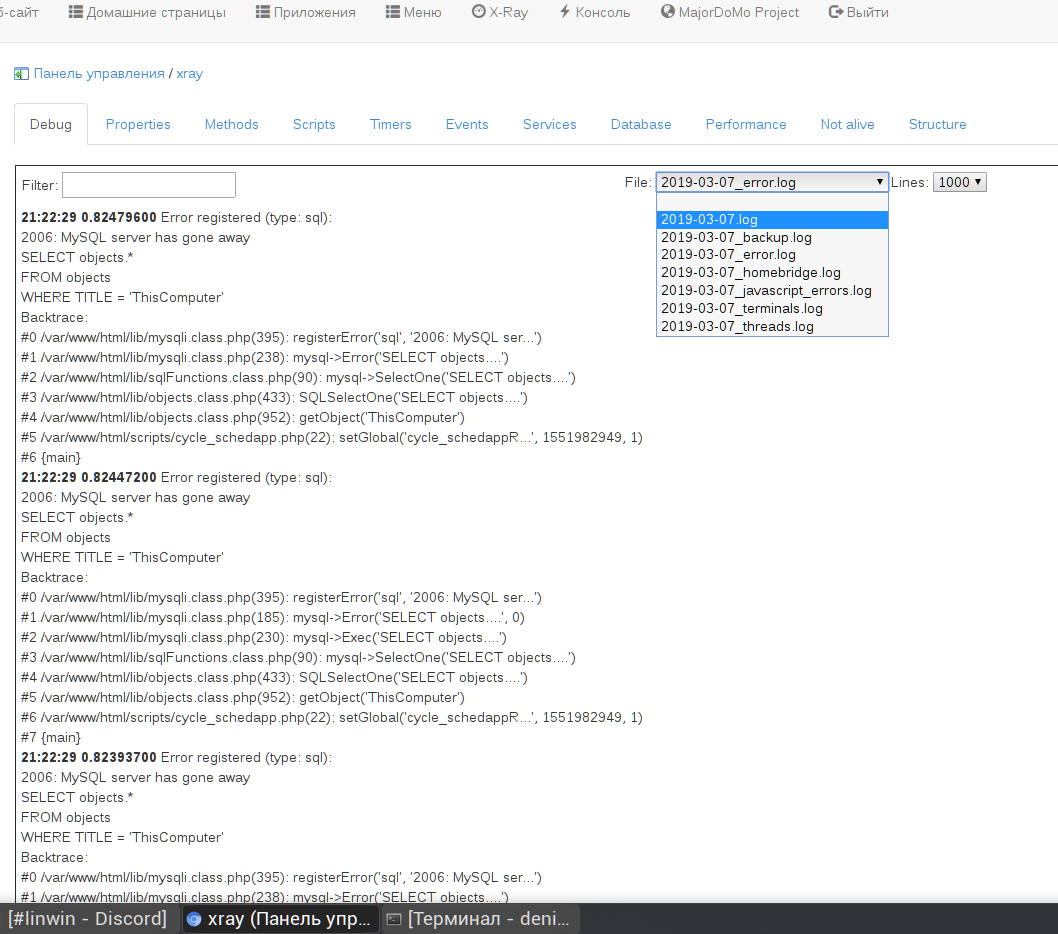Screen dimensions: 1058x934
Task: Click the xray breadcrumb link
Action: pyautogui.click(x=189, y=74)
